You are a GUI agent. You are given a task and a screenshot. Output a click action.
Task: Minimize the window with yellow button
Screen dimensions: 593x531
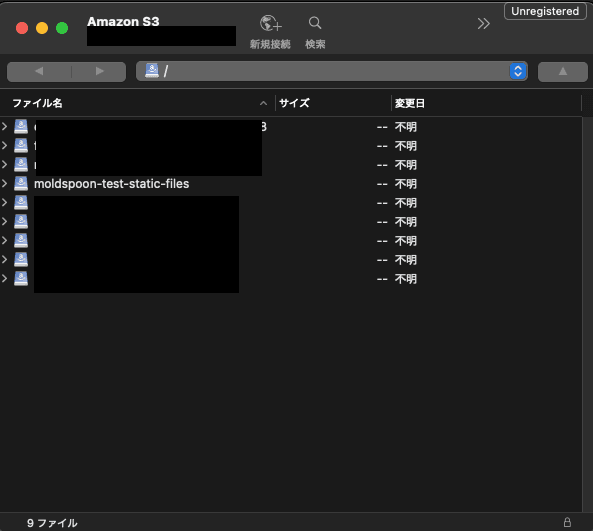(42, 28)
